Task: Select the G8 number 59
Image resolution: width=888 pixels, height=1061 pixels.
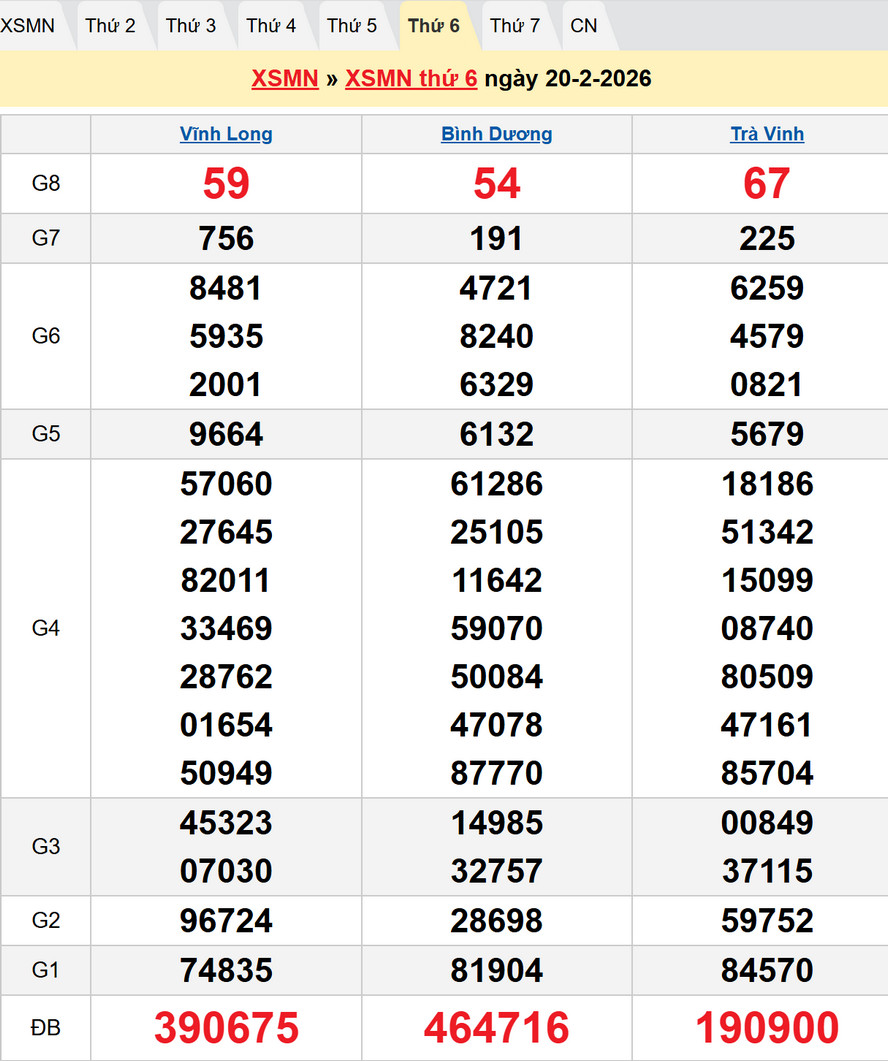Action: point(226,184)
